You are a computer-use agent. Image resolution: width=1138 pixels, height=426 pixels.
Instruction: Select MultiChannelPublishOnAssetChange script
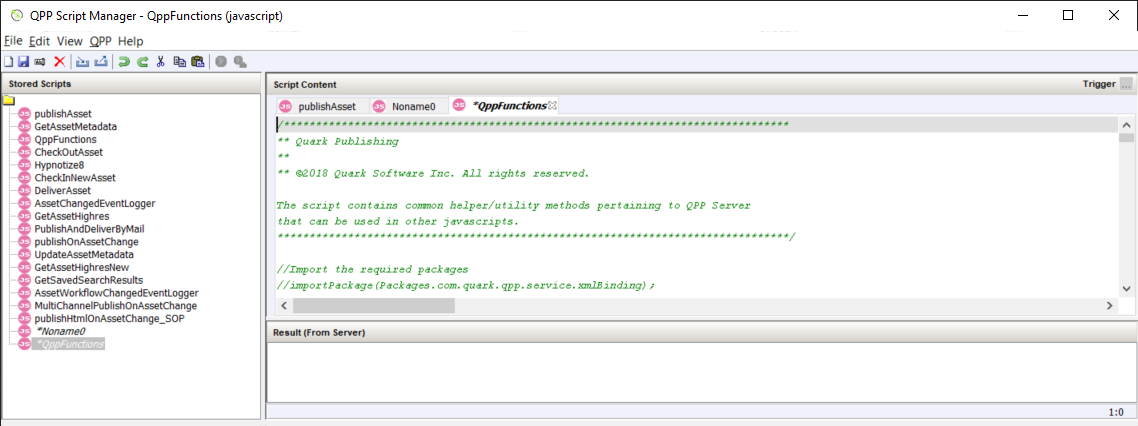[x=115, y=306]
